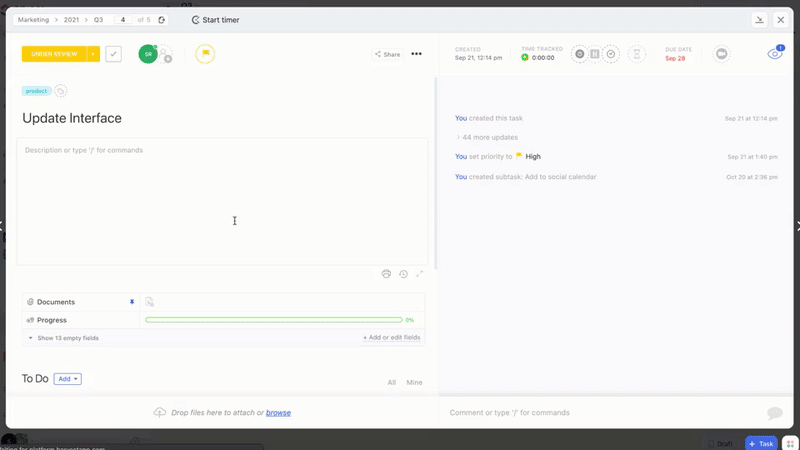The width and height of the screenshot is (800, 450).
Task: Select the Mine filter tab
Action: 414,382
